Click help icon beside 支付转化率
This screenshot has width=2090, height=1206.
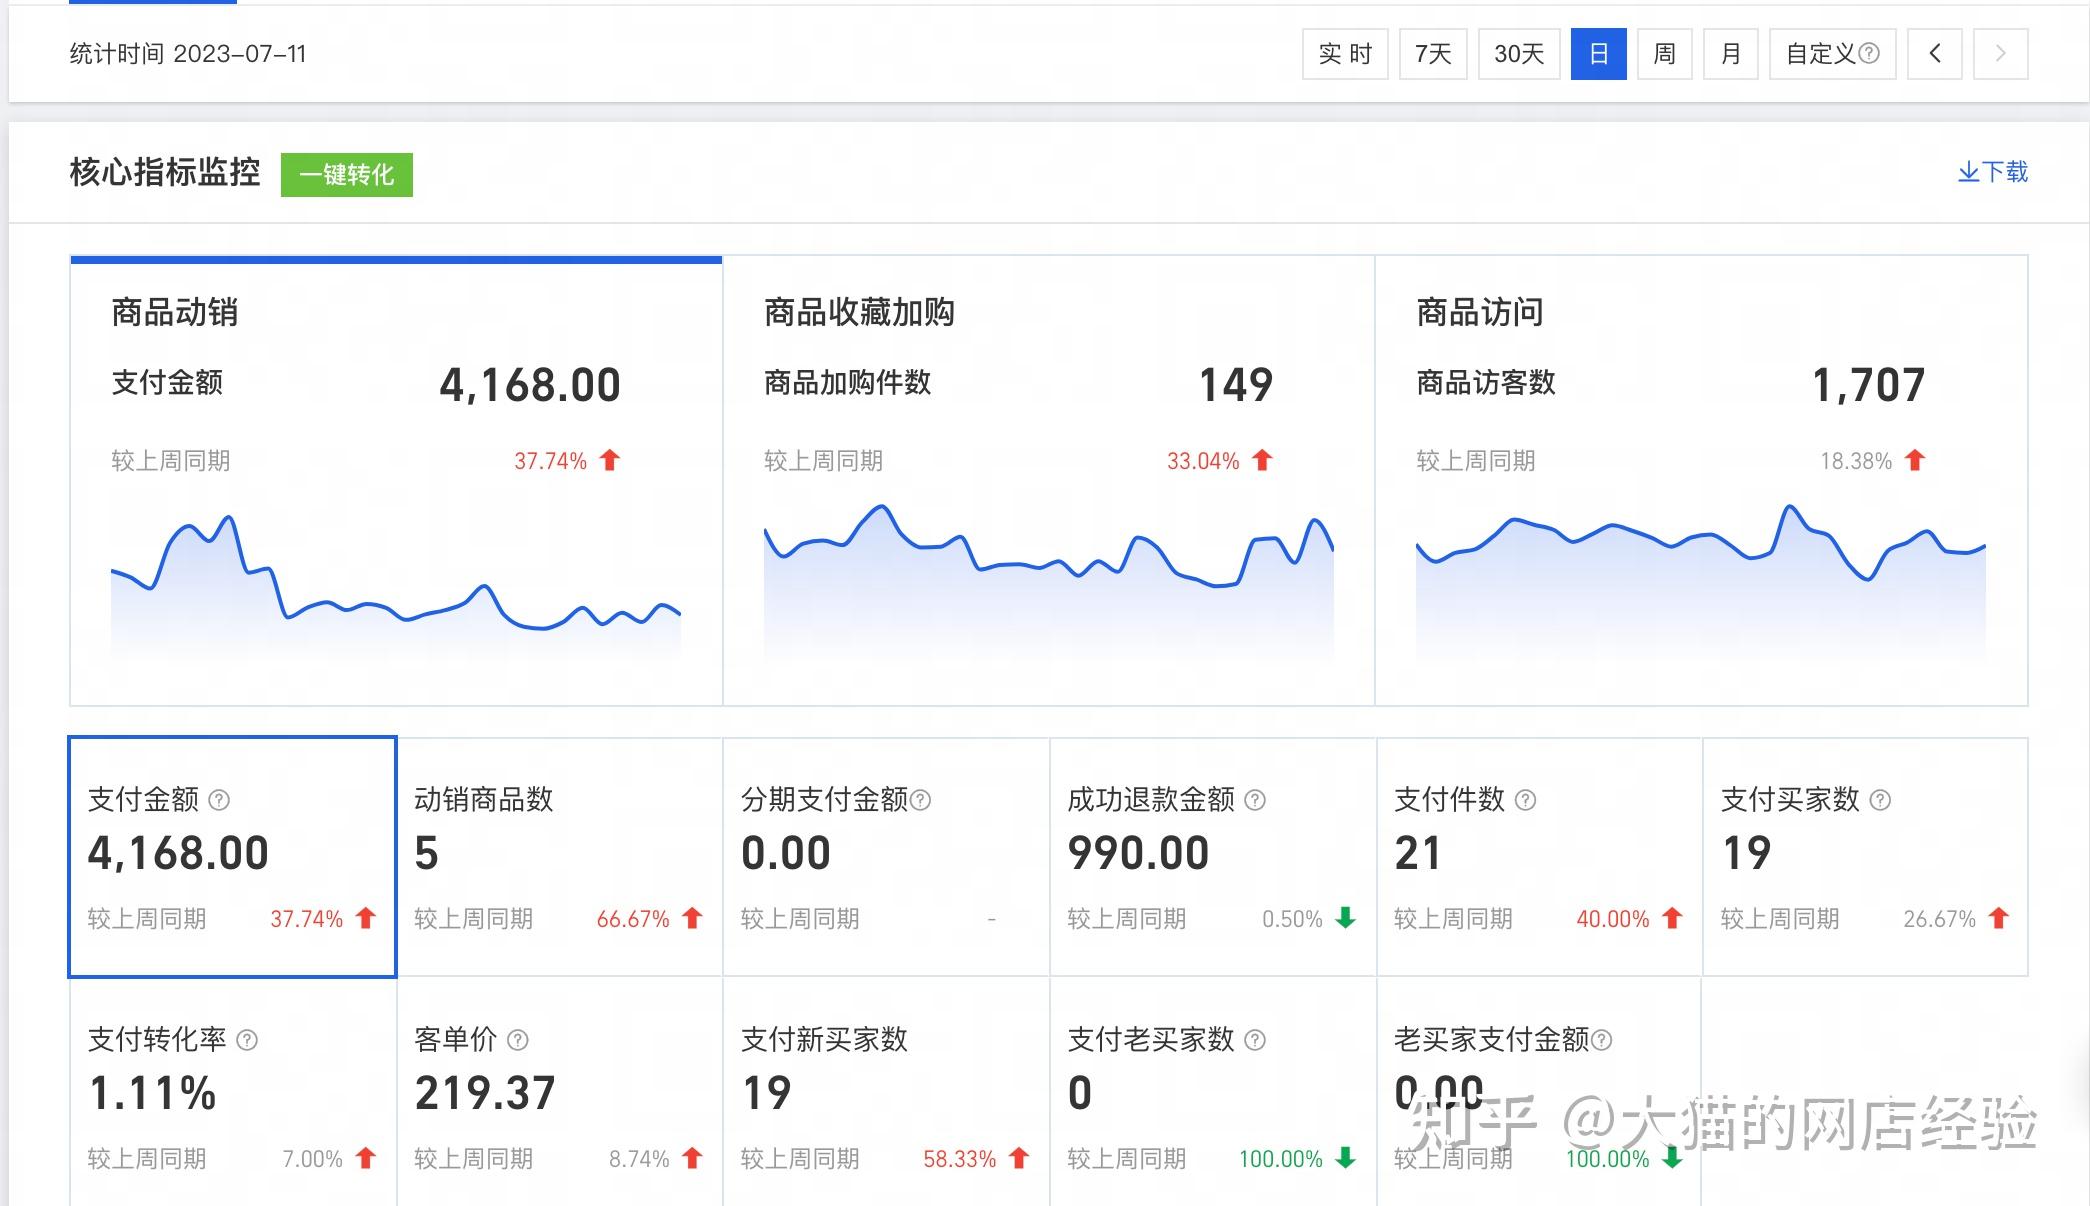coord(247,1040)
